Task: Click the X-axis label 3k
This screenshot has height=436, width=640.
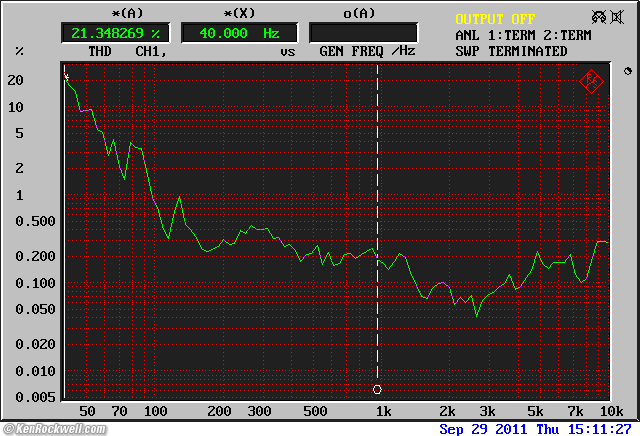Action: (487, 411)
